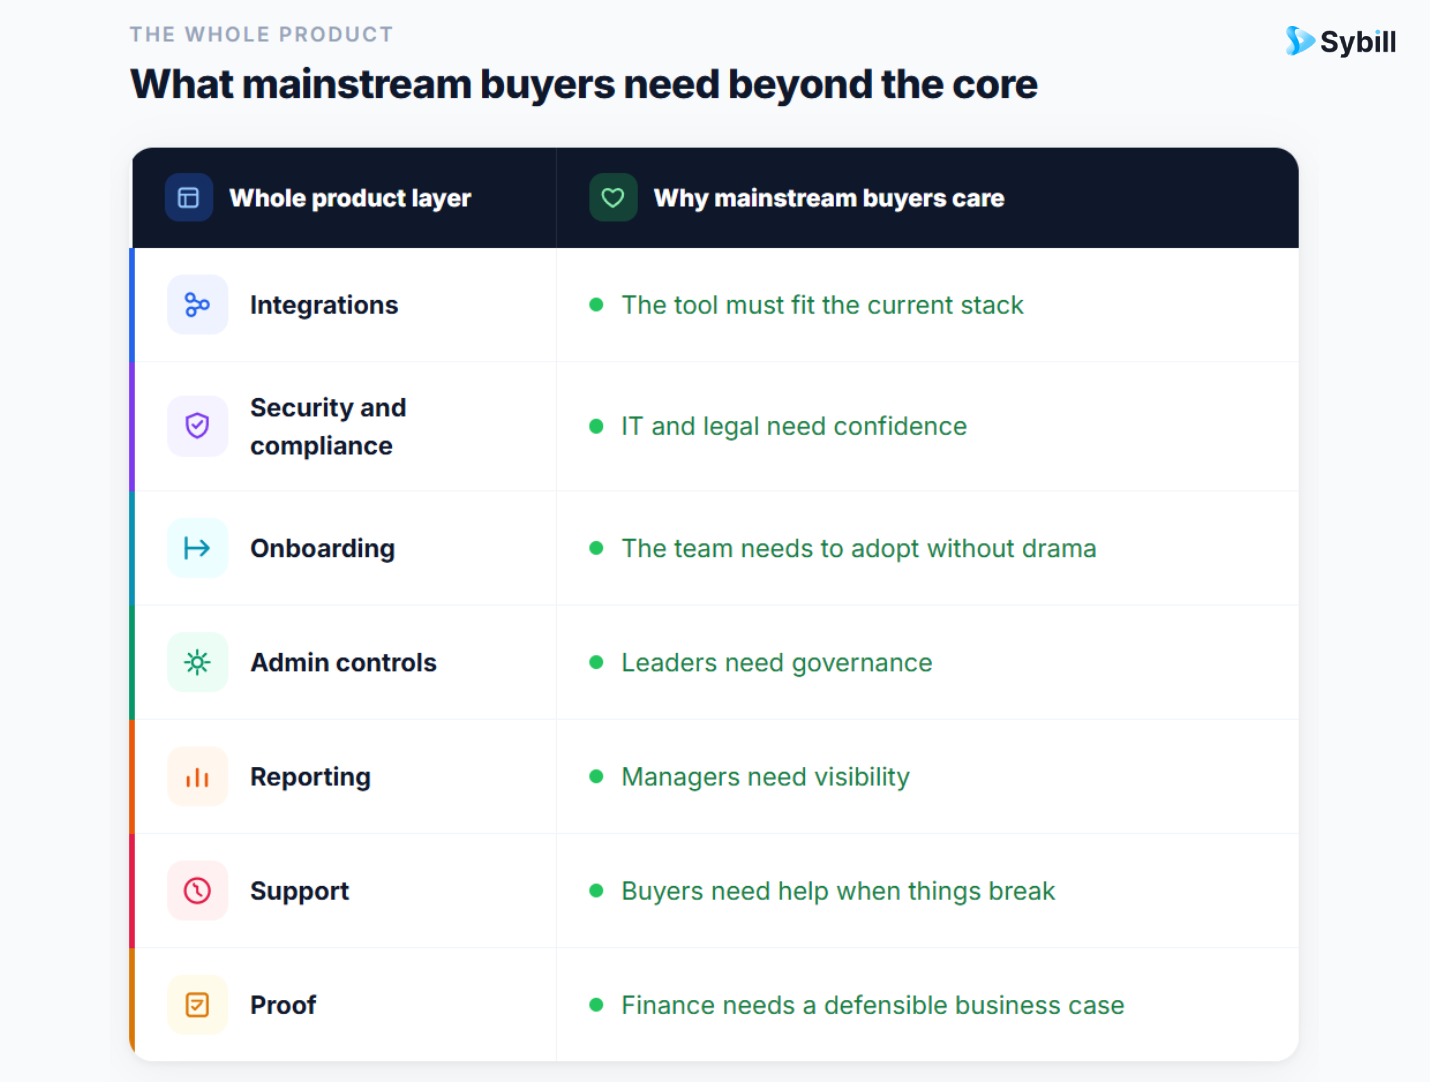Select the 'Integrations' row label
This screenshot has width=1430, height=1082.
[324, 305]
